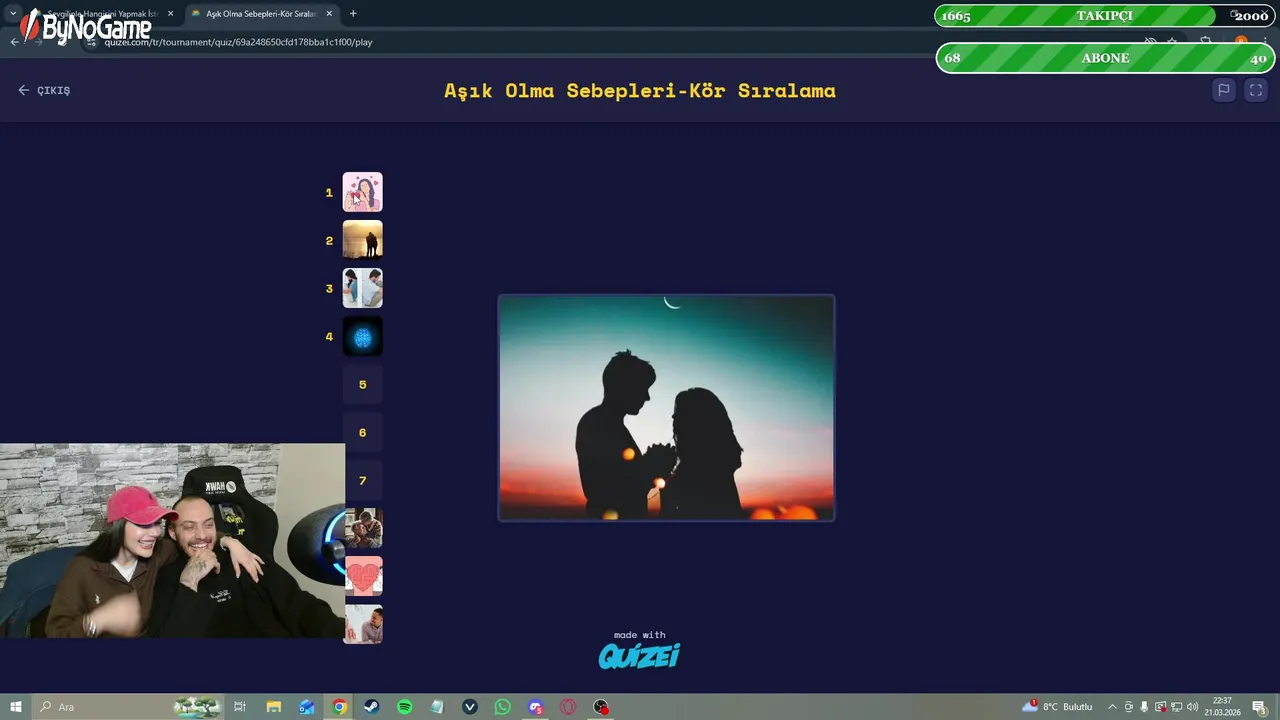Click the Chrome taskbar icon
This screenshot has width=1280, height=720.
339,707
